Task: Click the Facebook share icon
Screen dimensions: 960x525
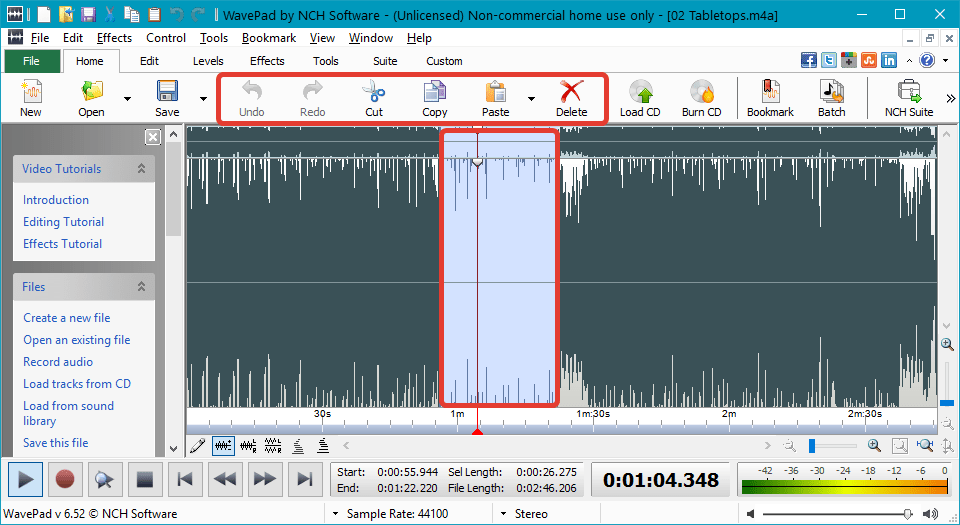Action: click(x=809, y=60)
